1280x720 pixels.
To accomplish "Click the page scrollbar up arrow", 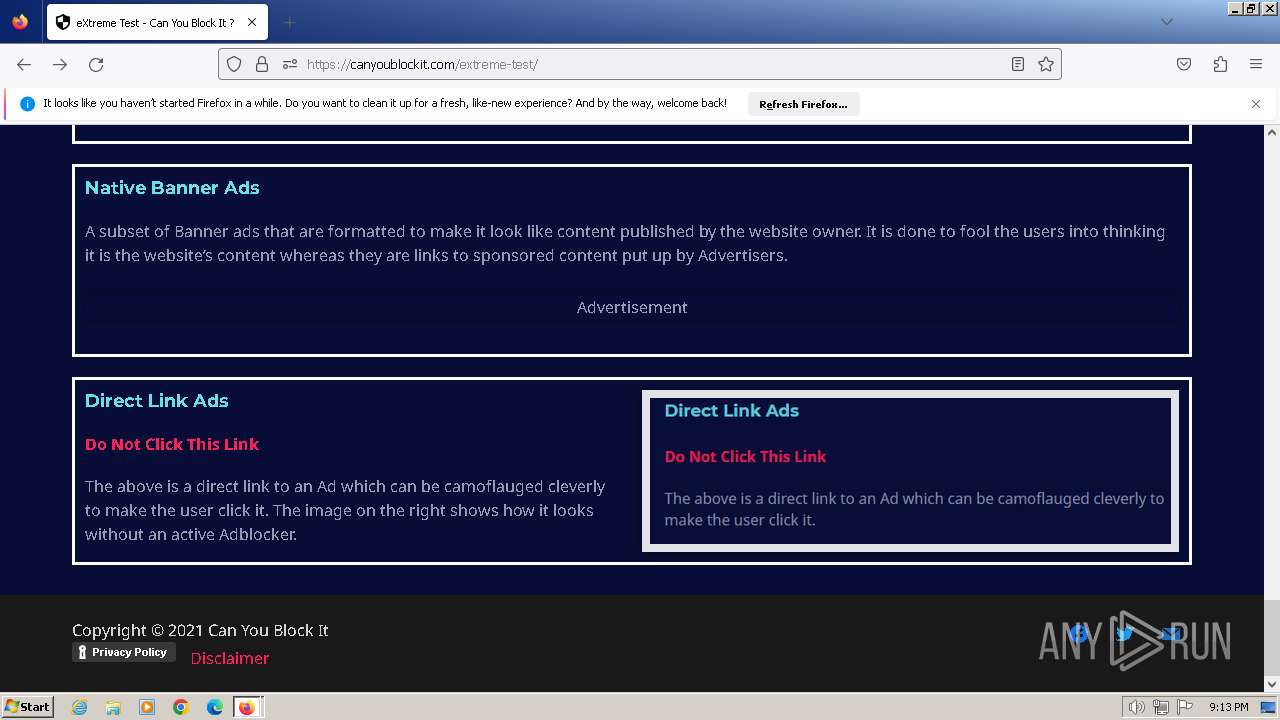I will pyautogui.click(x=1272, y=132).
